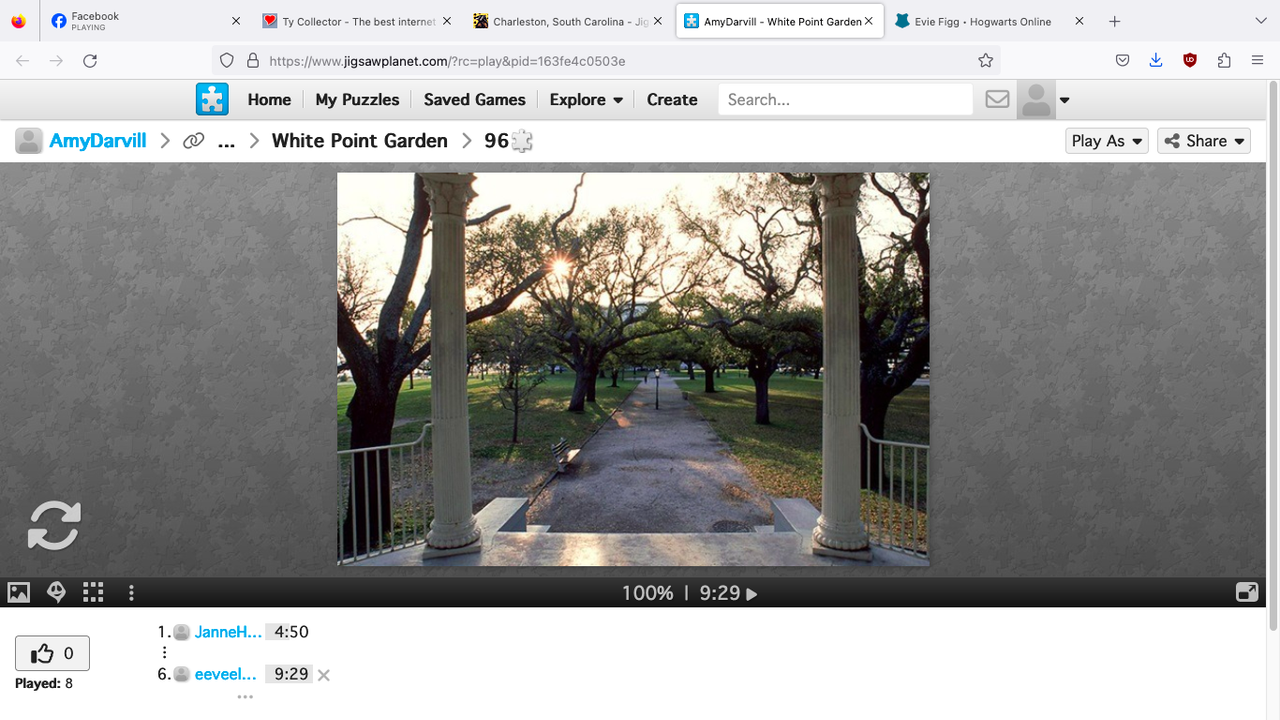Open the background image preview icon
Viewport: 1280px width, 720px height.
(x=18, y=592)
